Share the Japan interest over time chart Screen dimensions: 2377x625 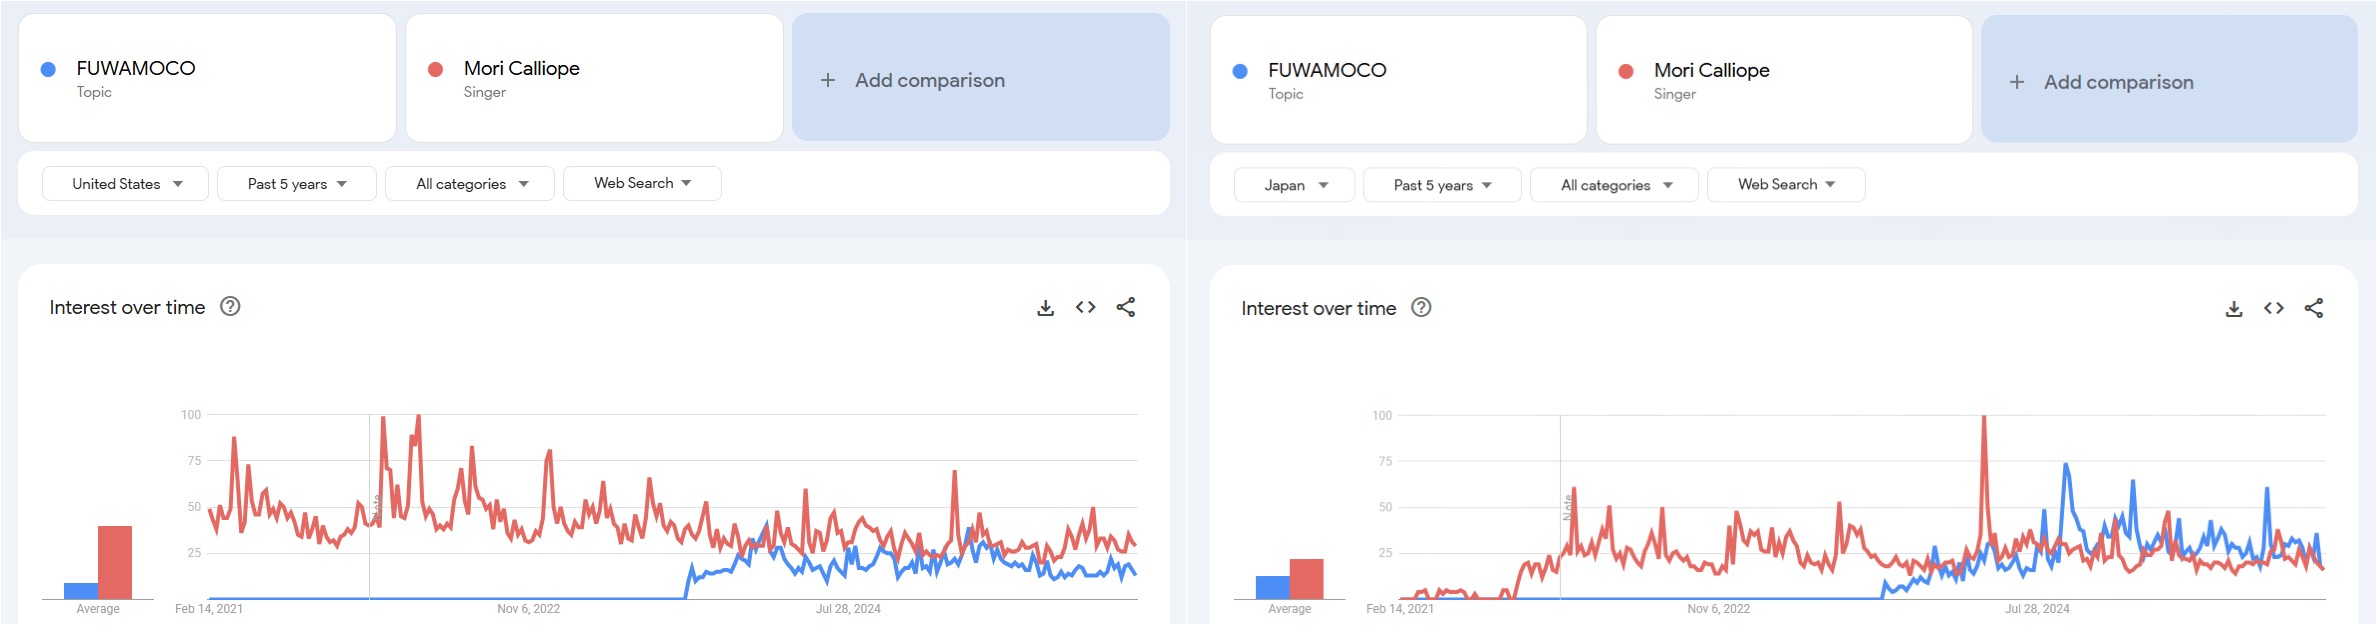click(x=2314, y=309)
